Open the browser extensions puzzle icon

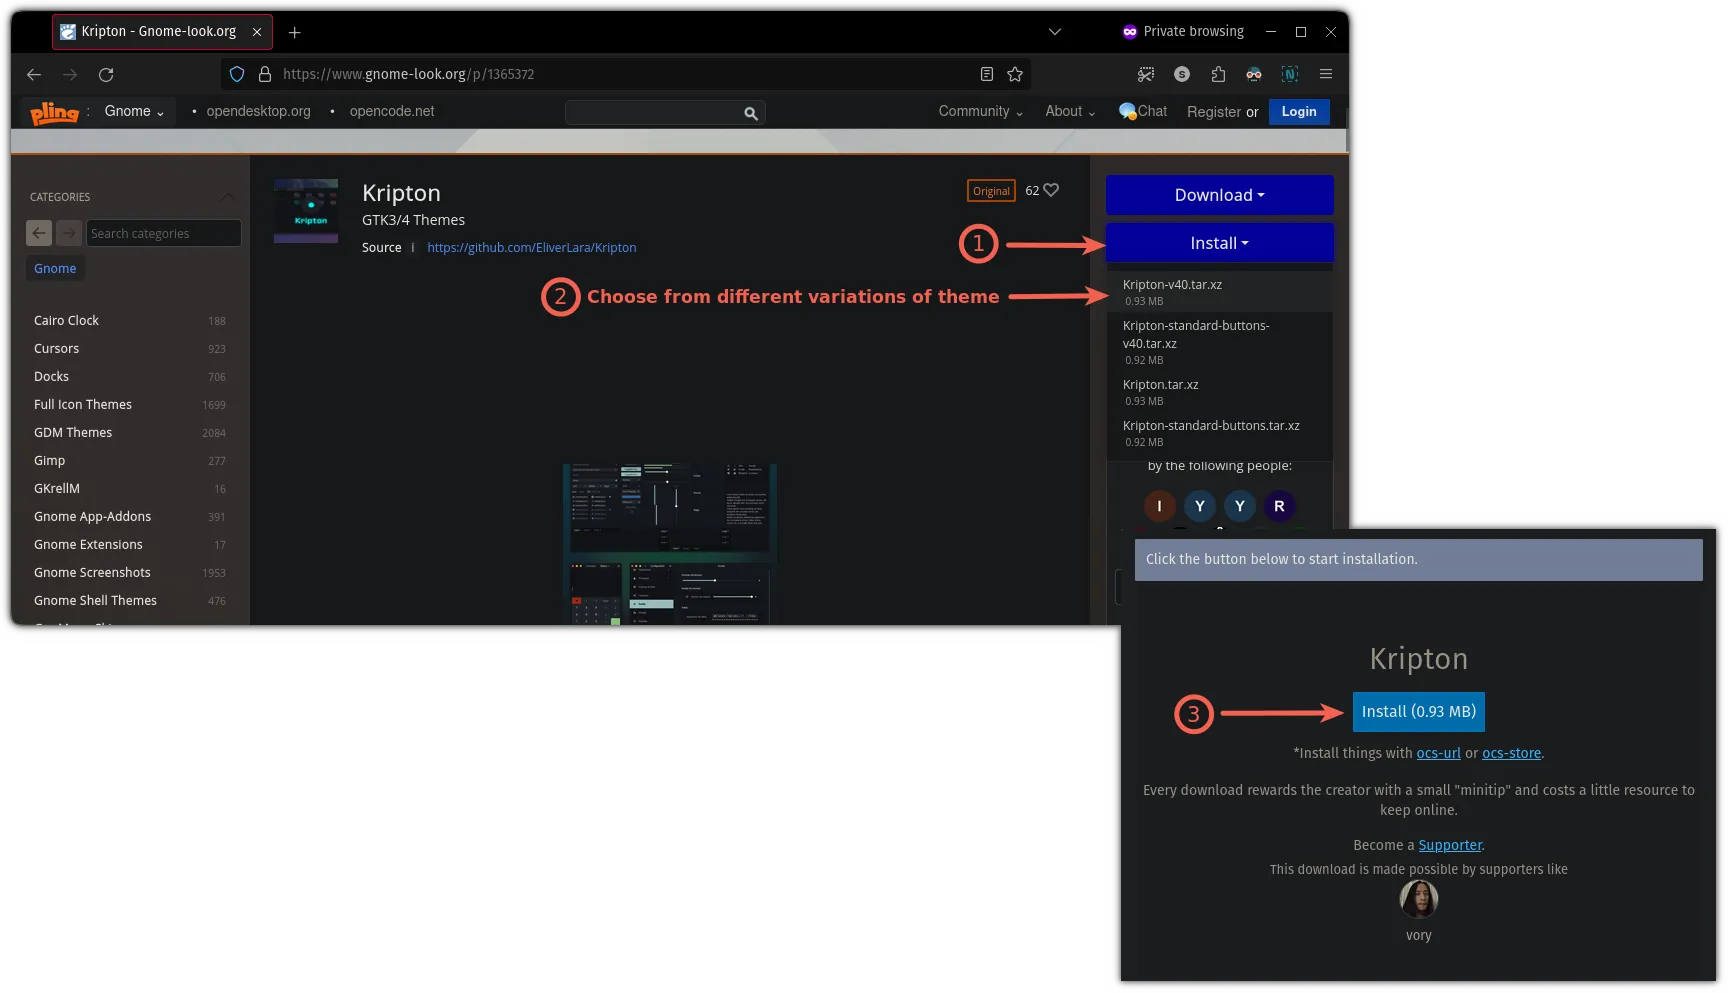click(x=1218, y=74)
